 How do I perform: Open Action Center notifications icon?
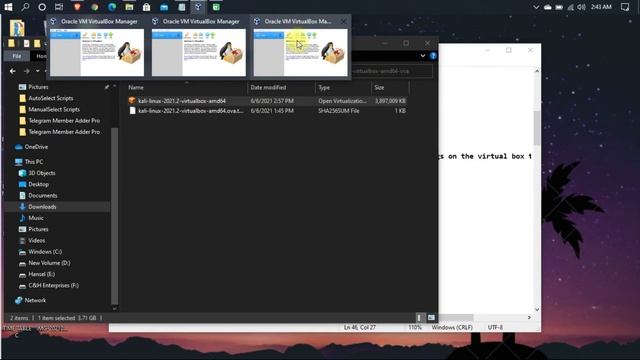point(624,7)
